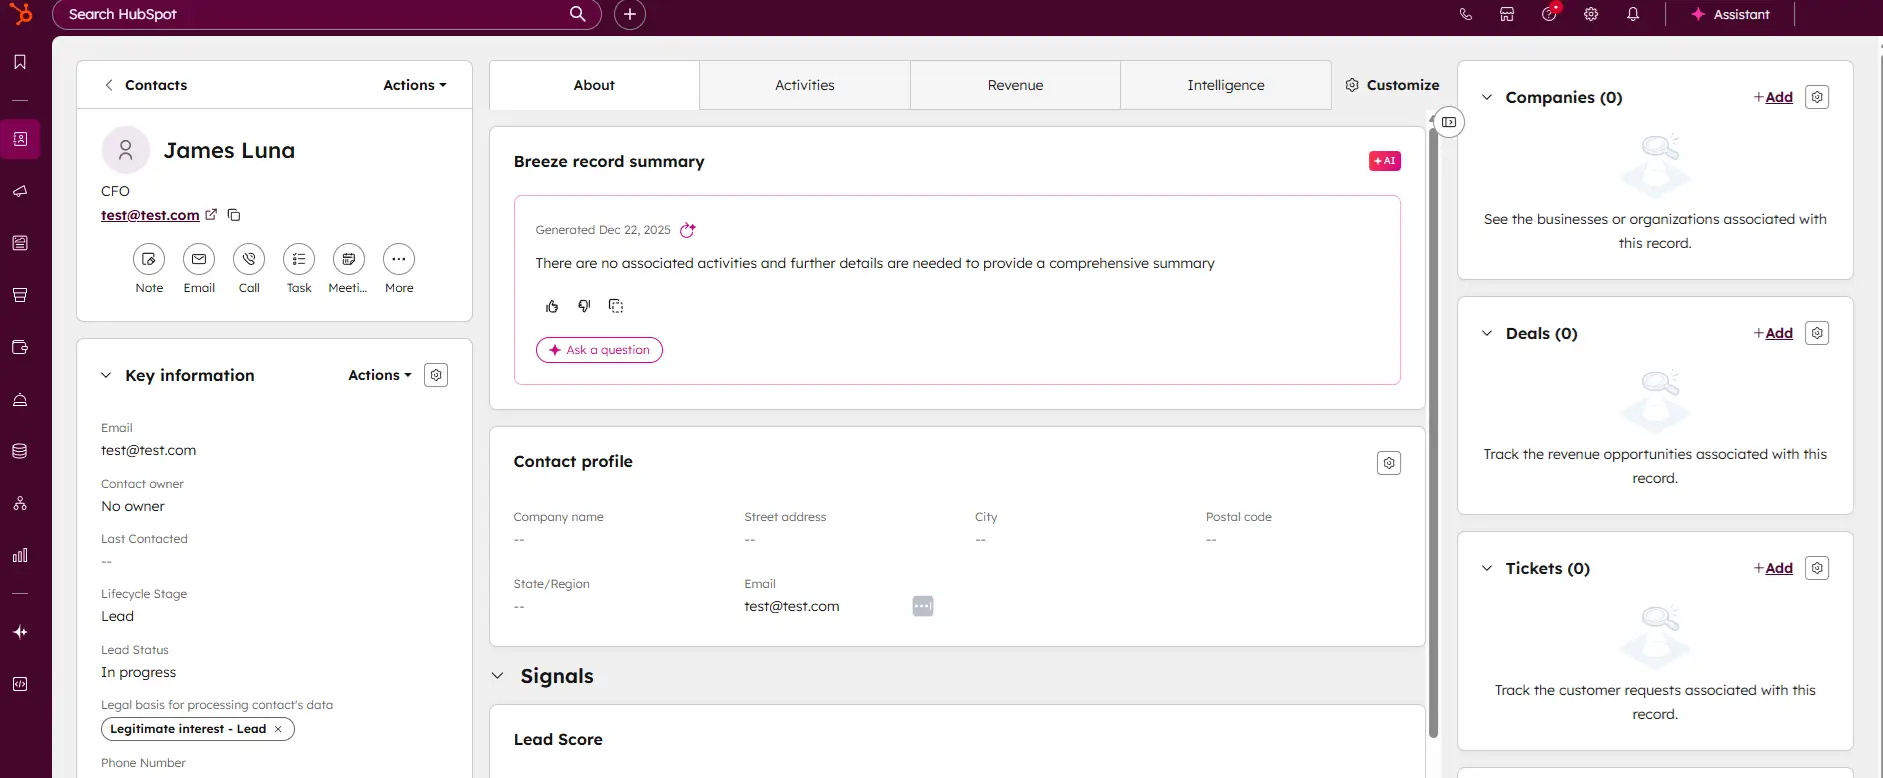1883x778 pixels.
Task: Click the details icon beside profile email
Action: pos(923,606)
